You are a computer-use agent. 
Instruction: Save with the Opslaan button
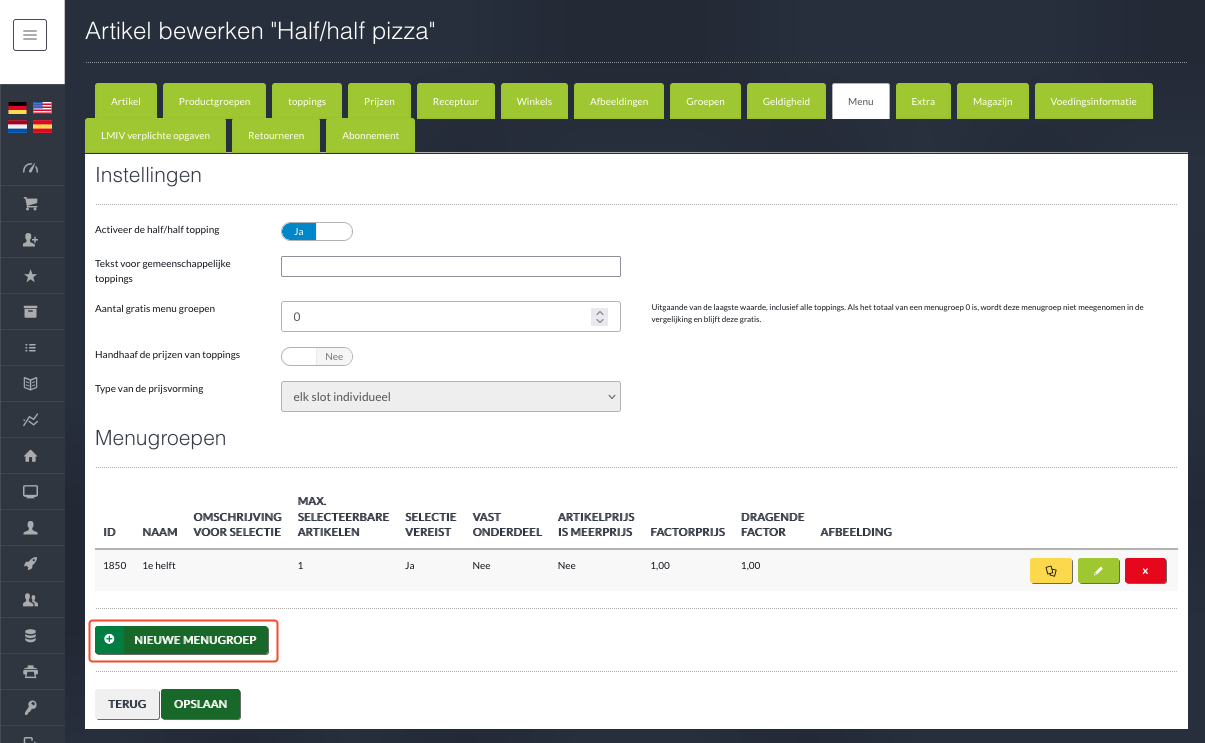[x=200, y=704]
